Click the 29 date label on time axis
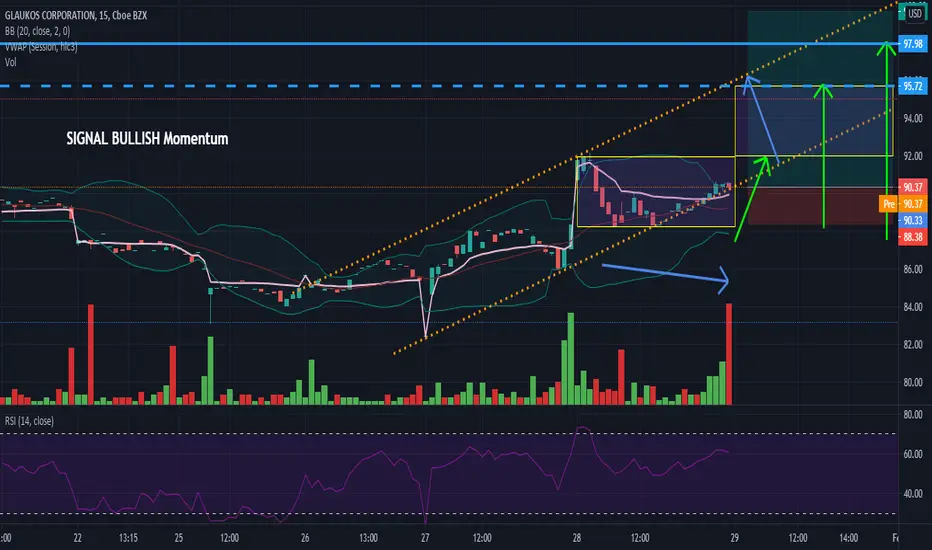The height and width of the screenshot is (550, 932). coord(735,538)
